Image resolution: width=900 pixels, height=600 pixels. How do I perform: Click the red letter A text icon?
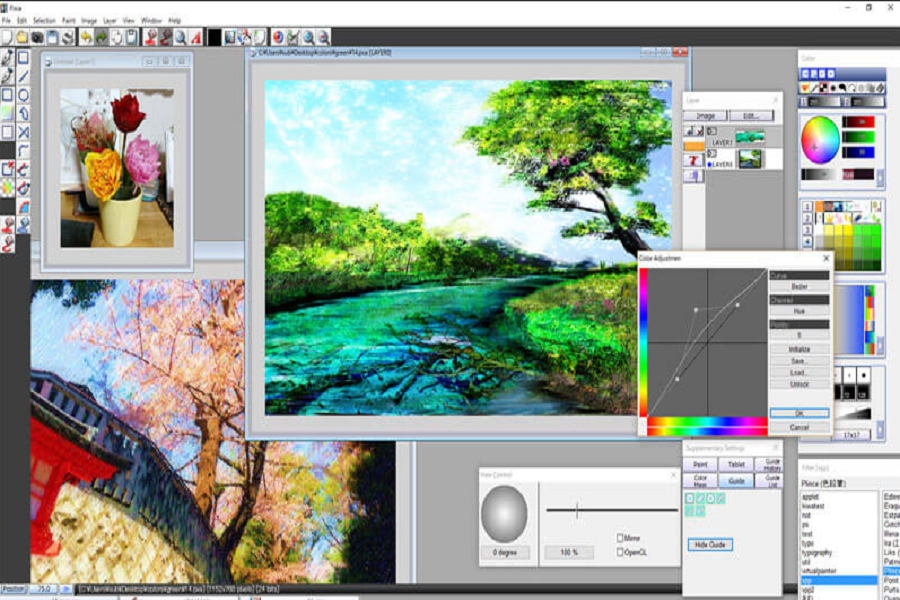click(196, 37)
